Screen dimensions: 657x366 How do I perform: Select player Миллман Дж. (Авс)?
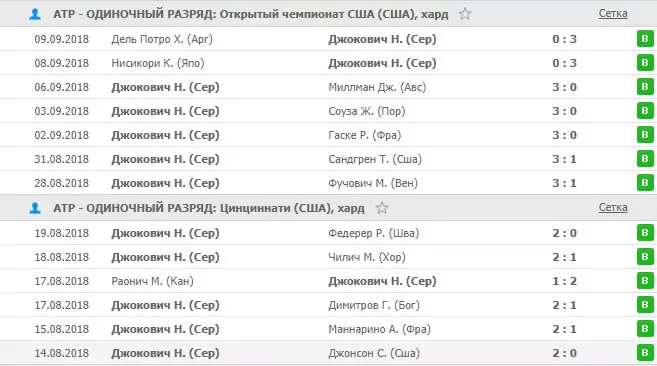click(377, 87)
